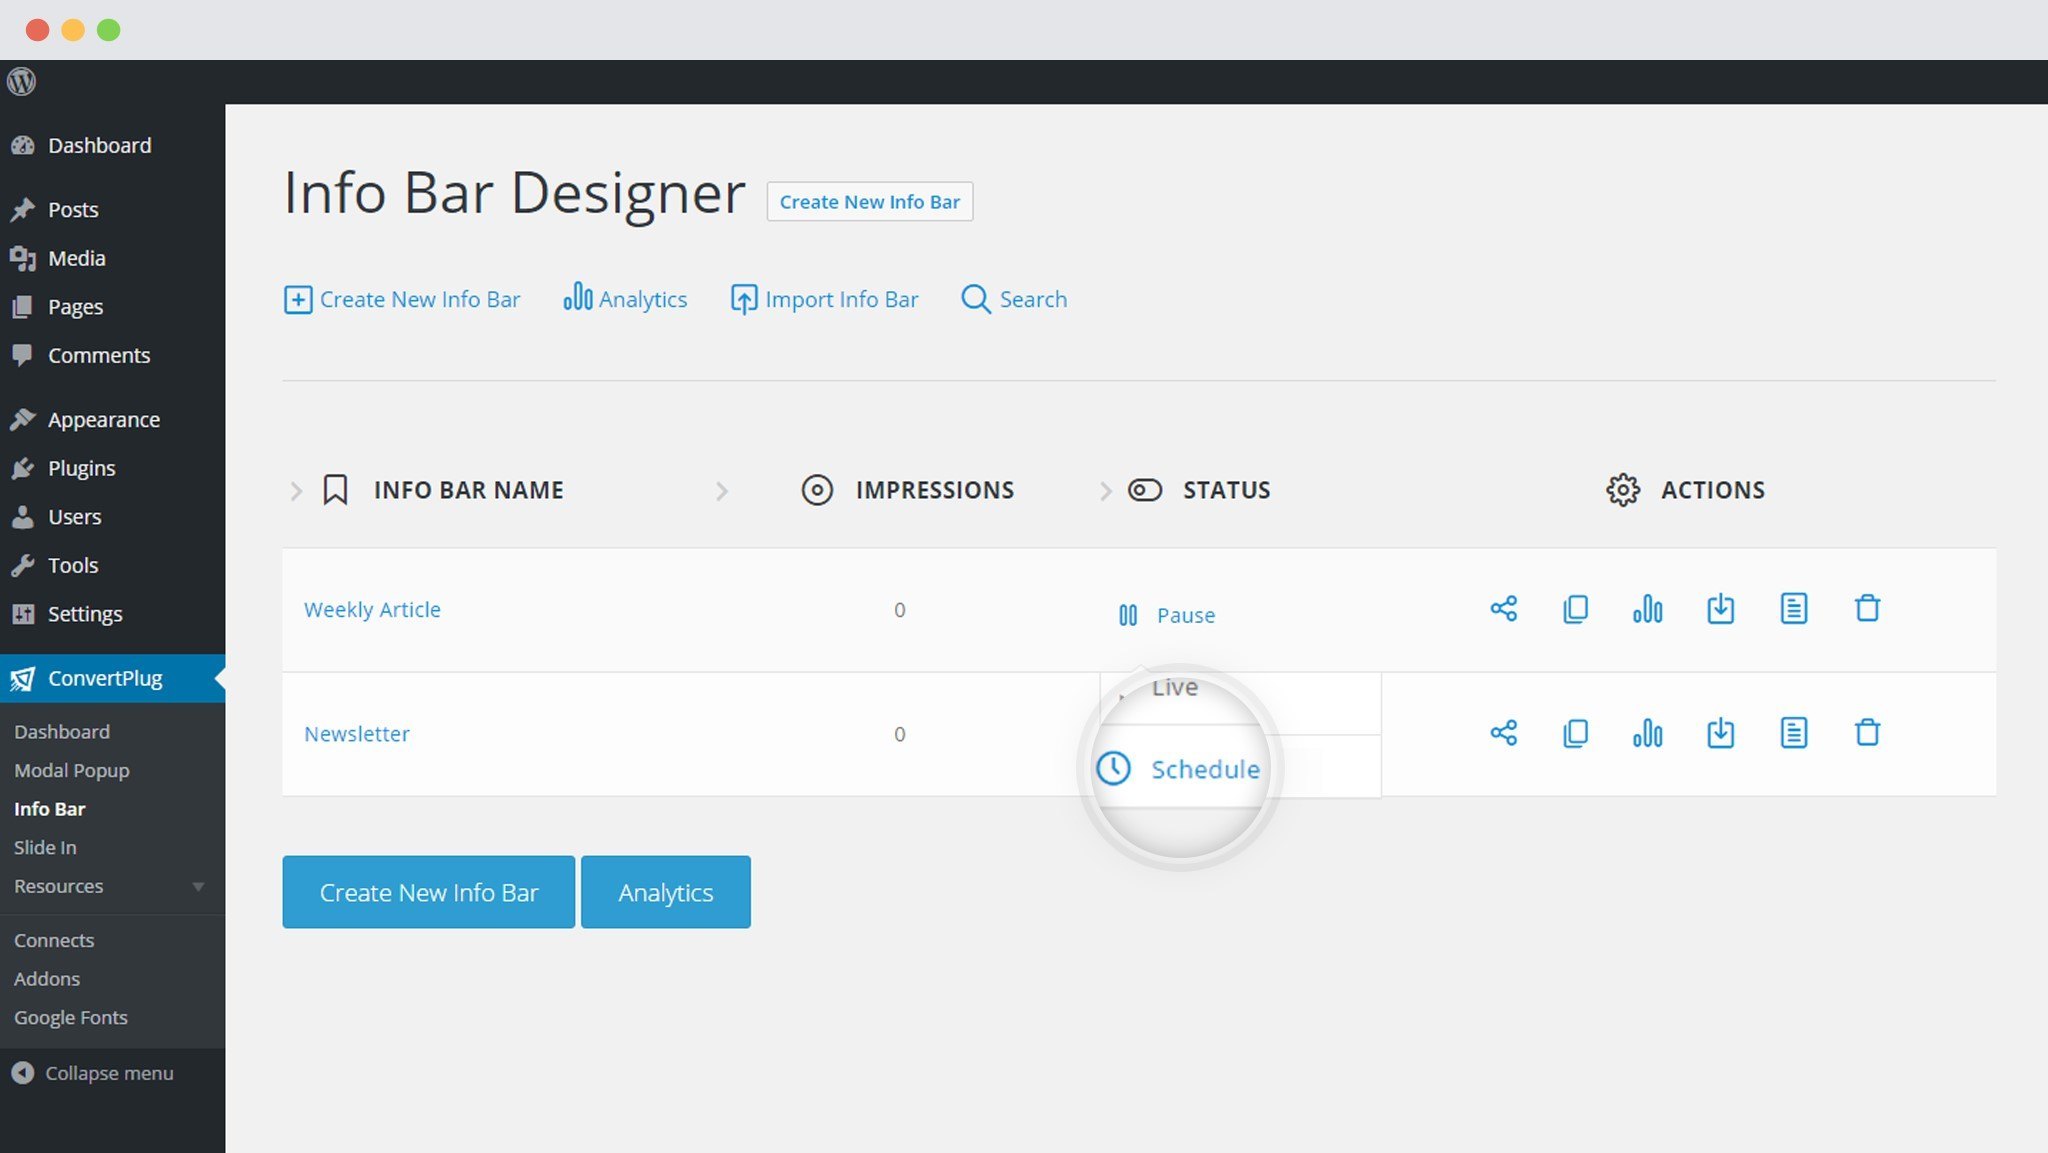Click the clock icon beside Schedule
This screenshot has height=1153, width=2048.
pos(1113,768)
